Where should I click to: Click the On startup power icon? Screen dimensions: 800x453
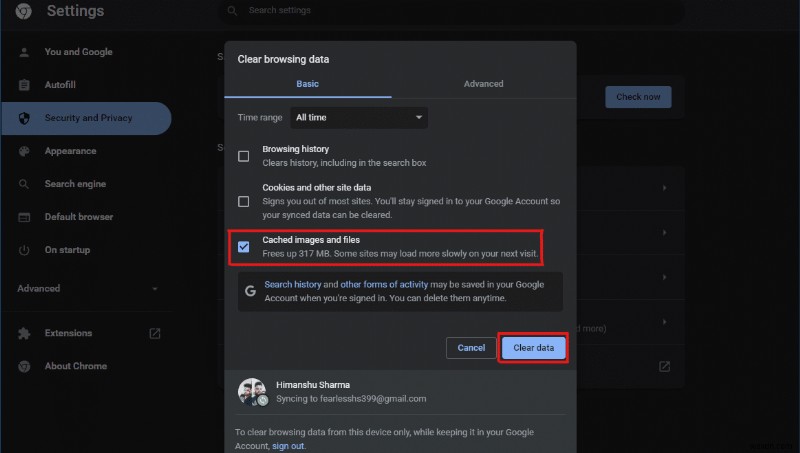coord(24,250)
